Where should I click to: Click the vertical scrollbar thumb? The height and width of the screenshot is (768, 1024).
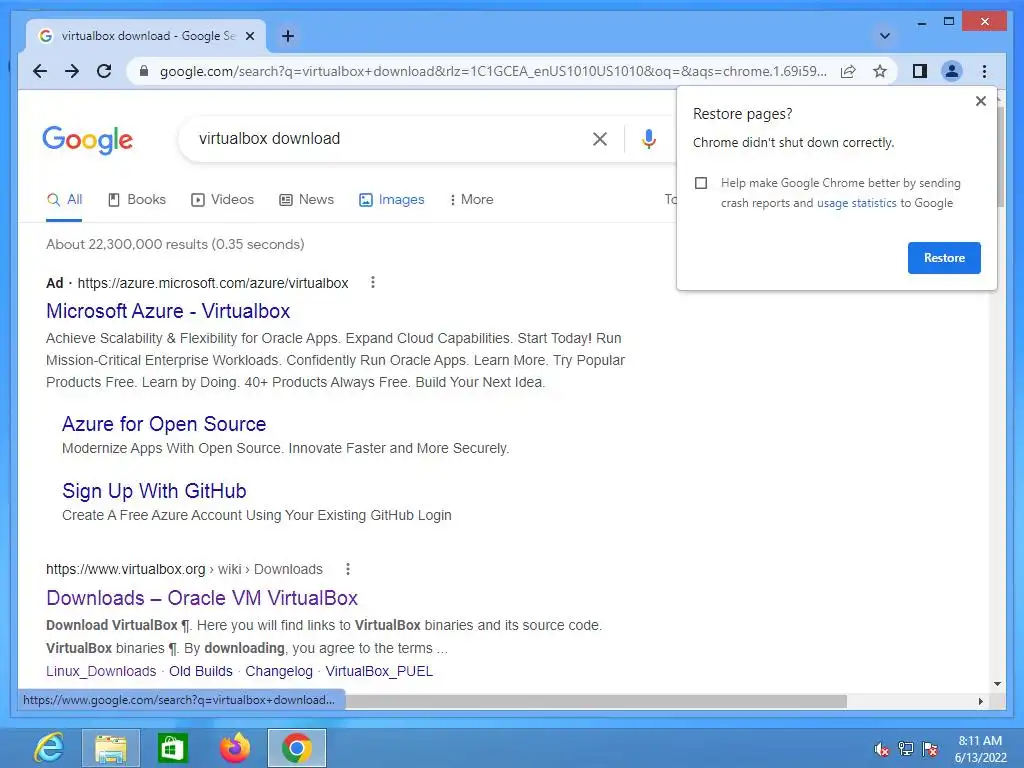(1000, 157)
